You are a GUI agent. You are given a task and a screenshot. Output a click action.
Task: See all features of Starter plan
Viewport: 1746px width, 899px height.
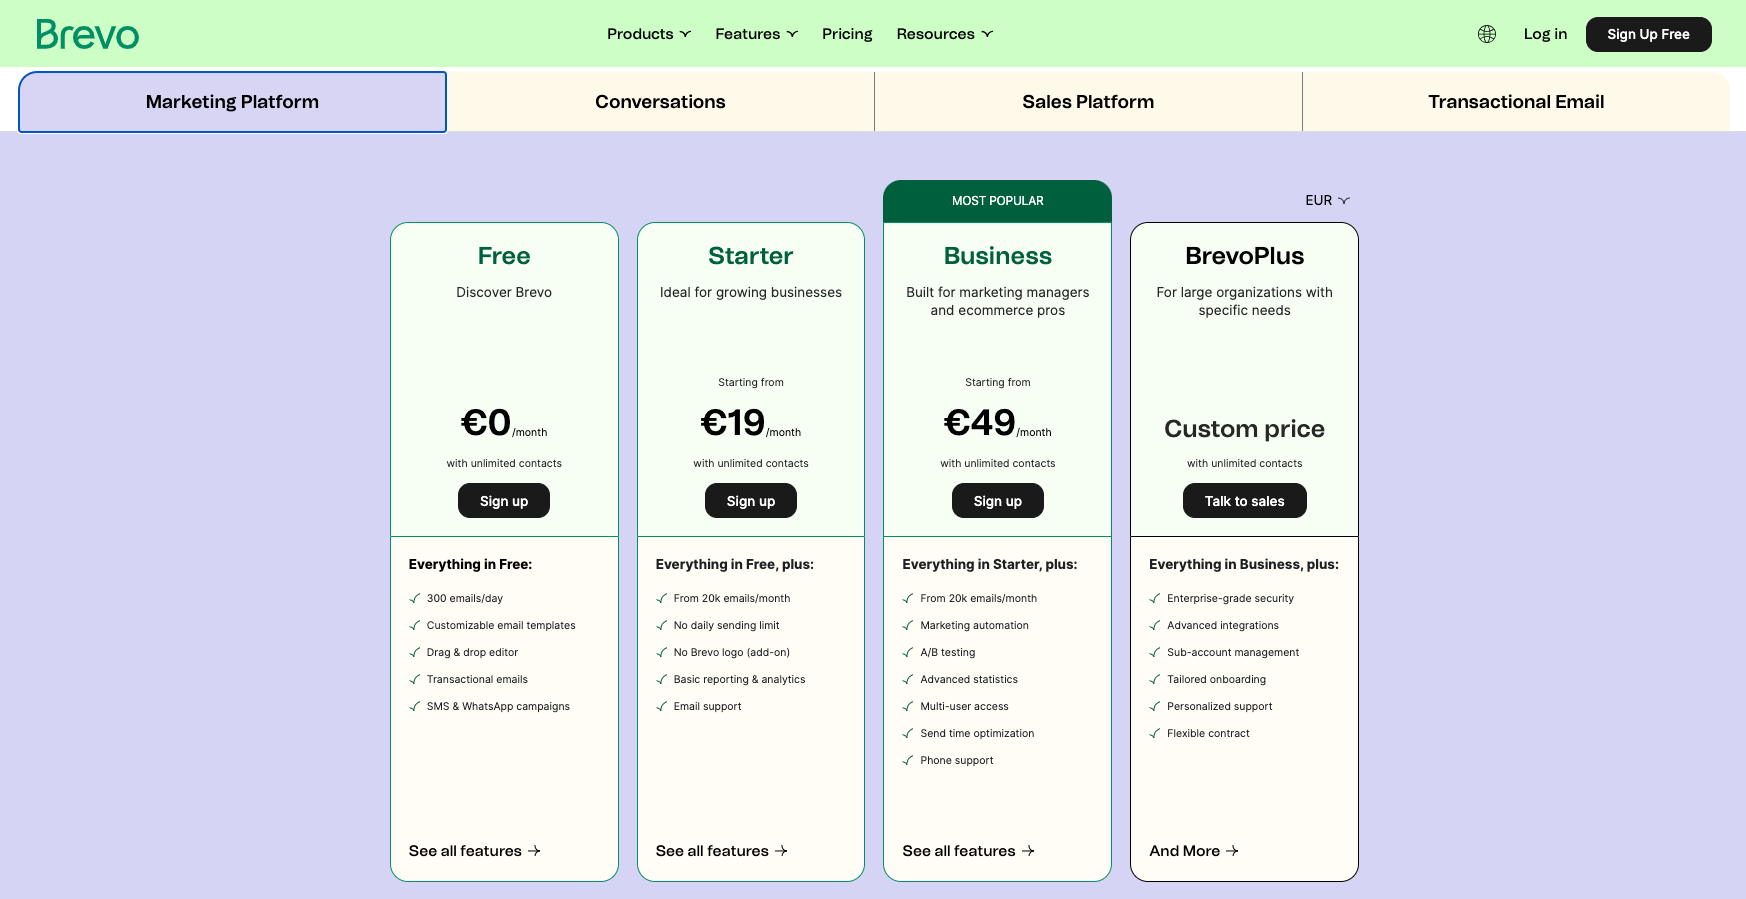(722, 851)
